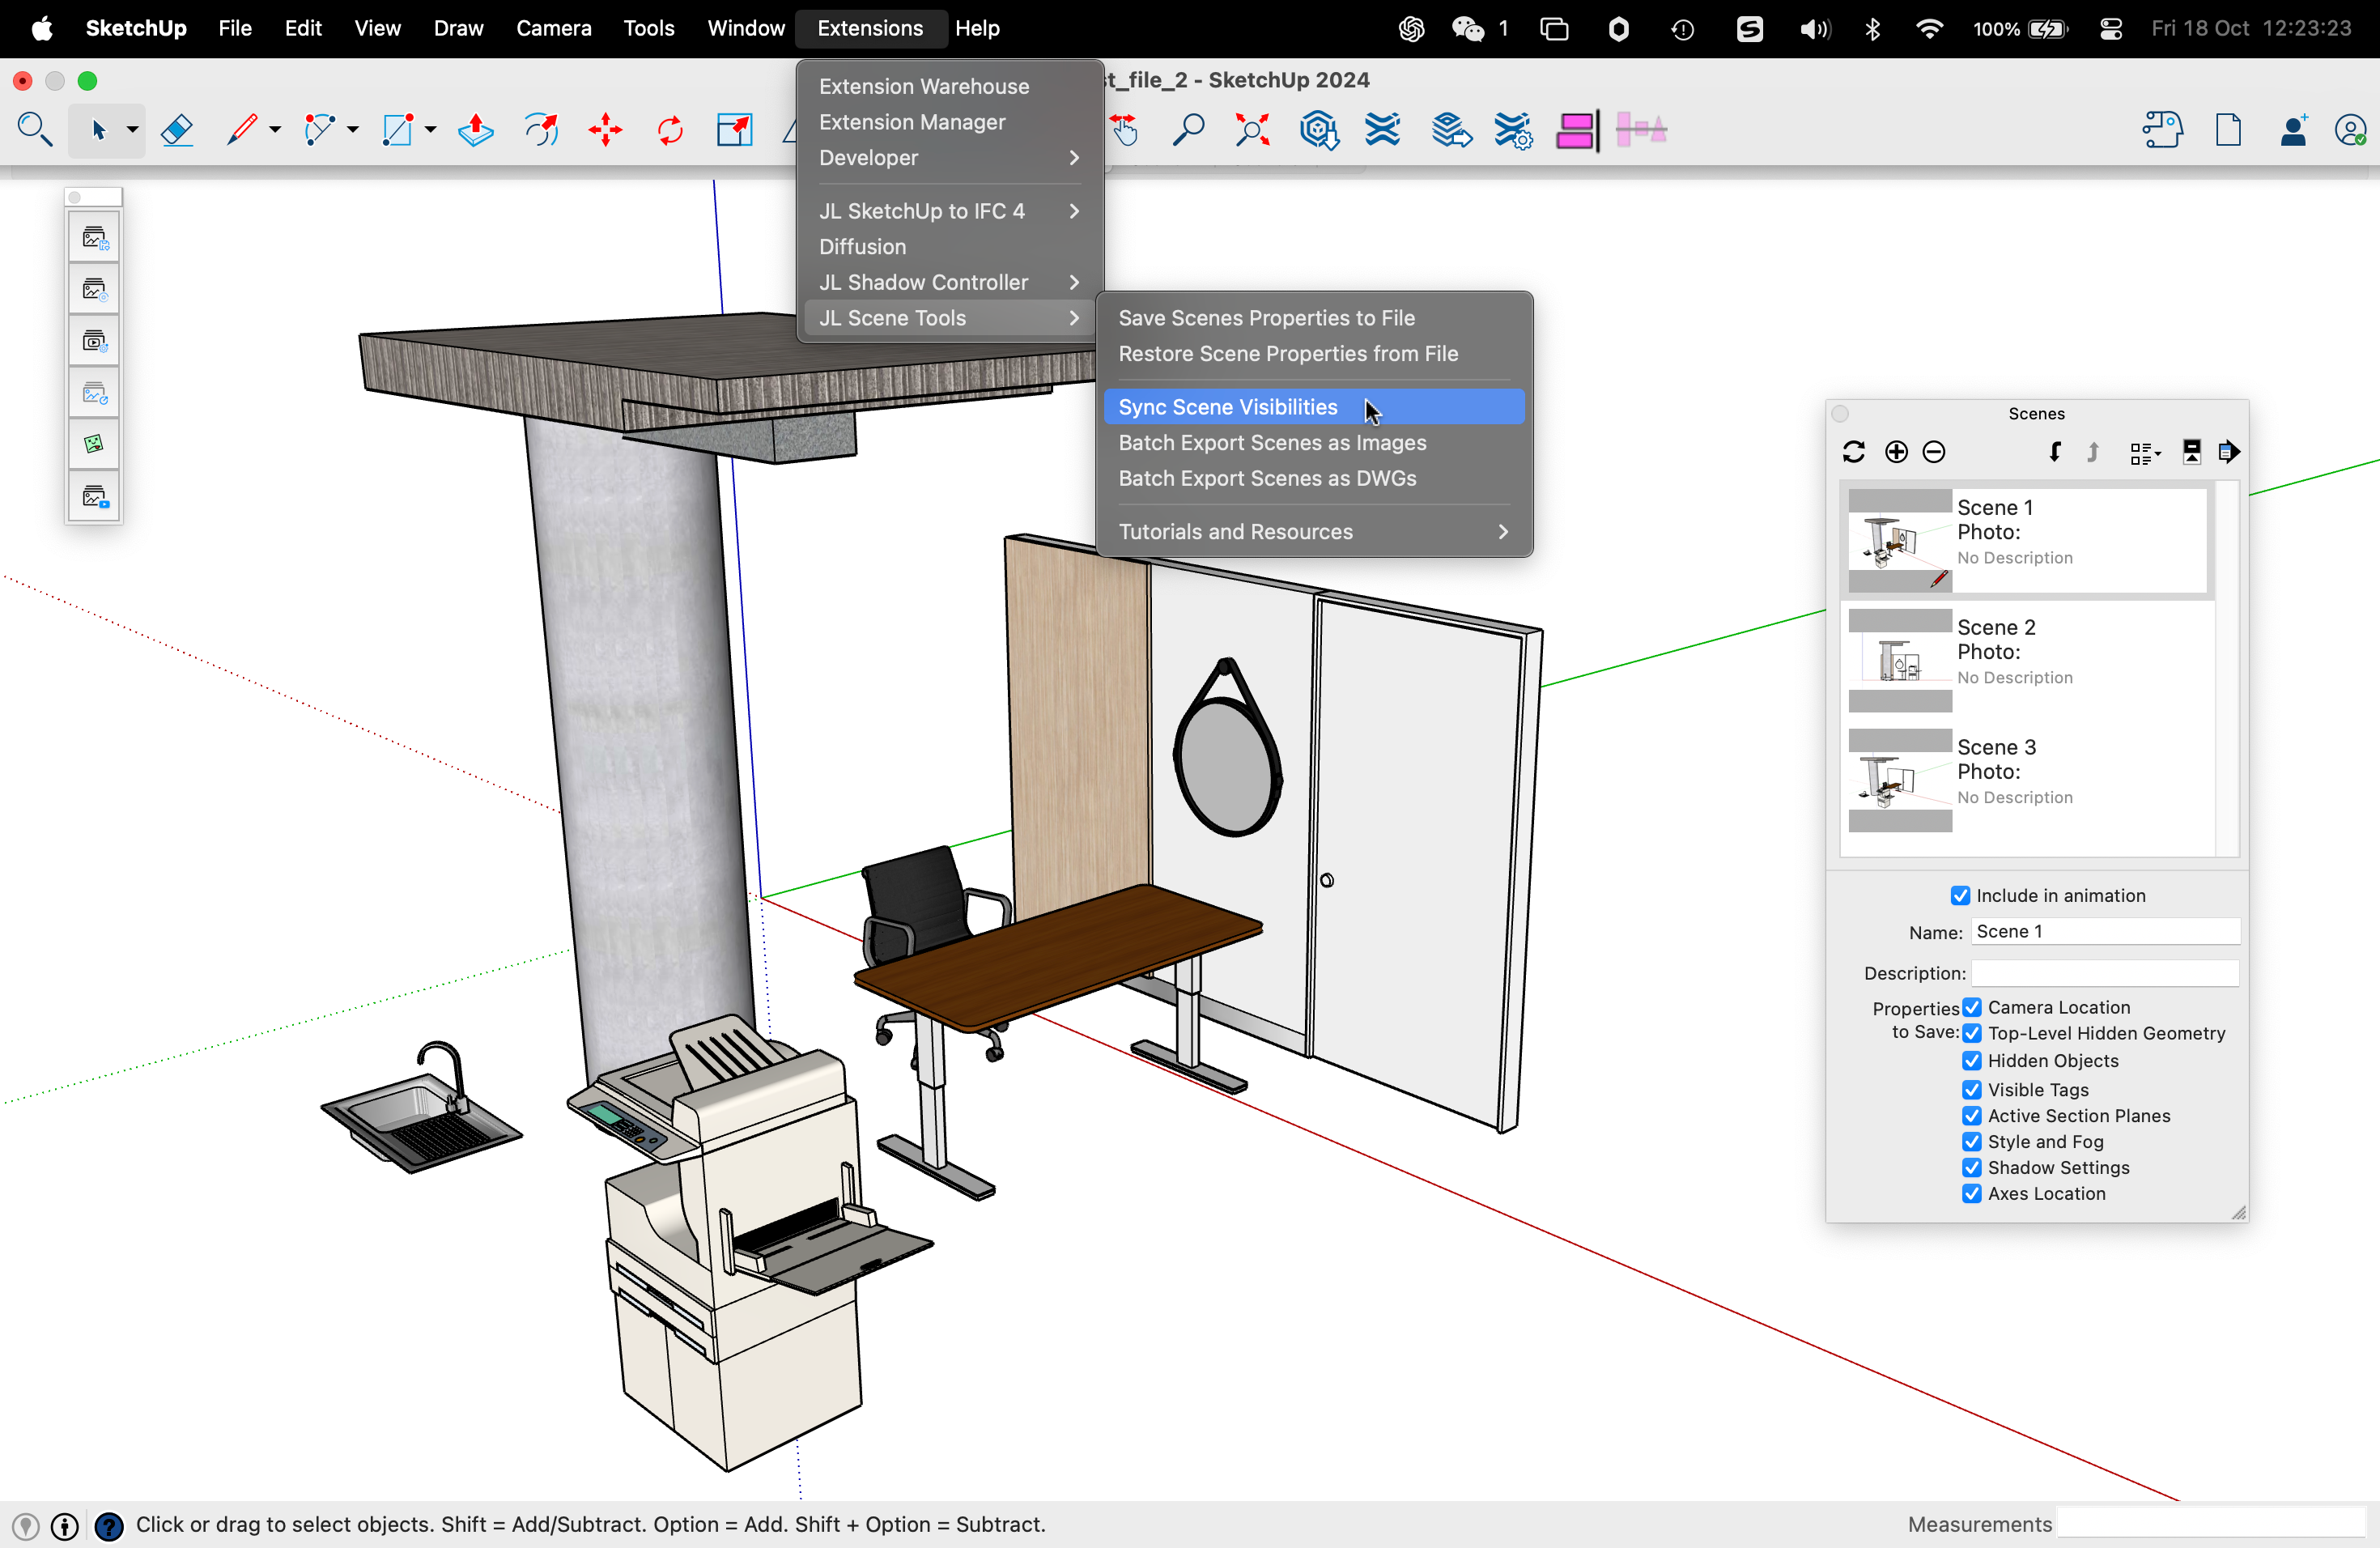Choose Sync Scene Visibilities menu item
2380x1548 pixels.
pos(1228,407)
